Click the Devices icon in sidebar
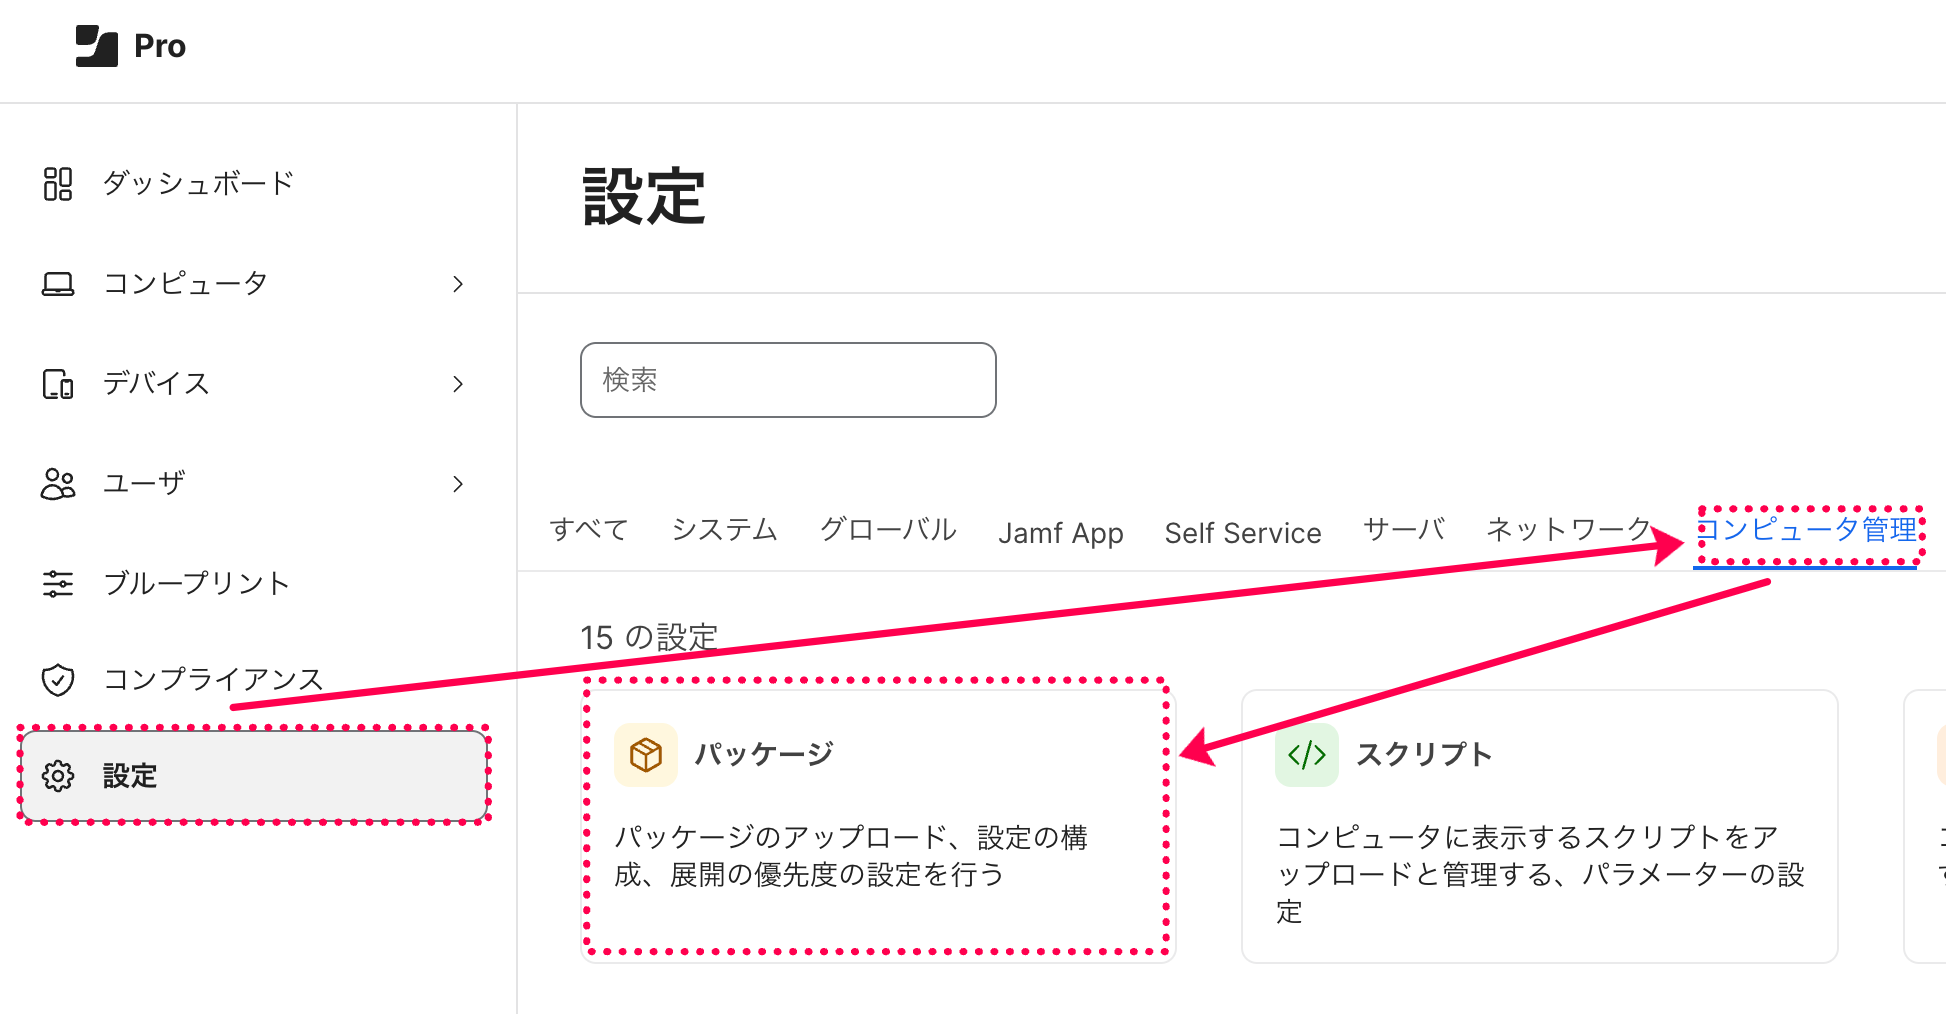Viewport: 1946px width, 1014px height. tap(58, 384)
